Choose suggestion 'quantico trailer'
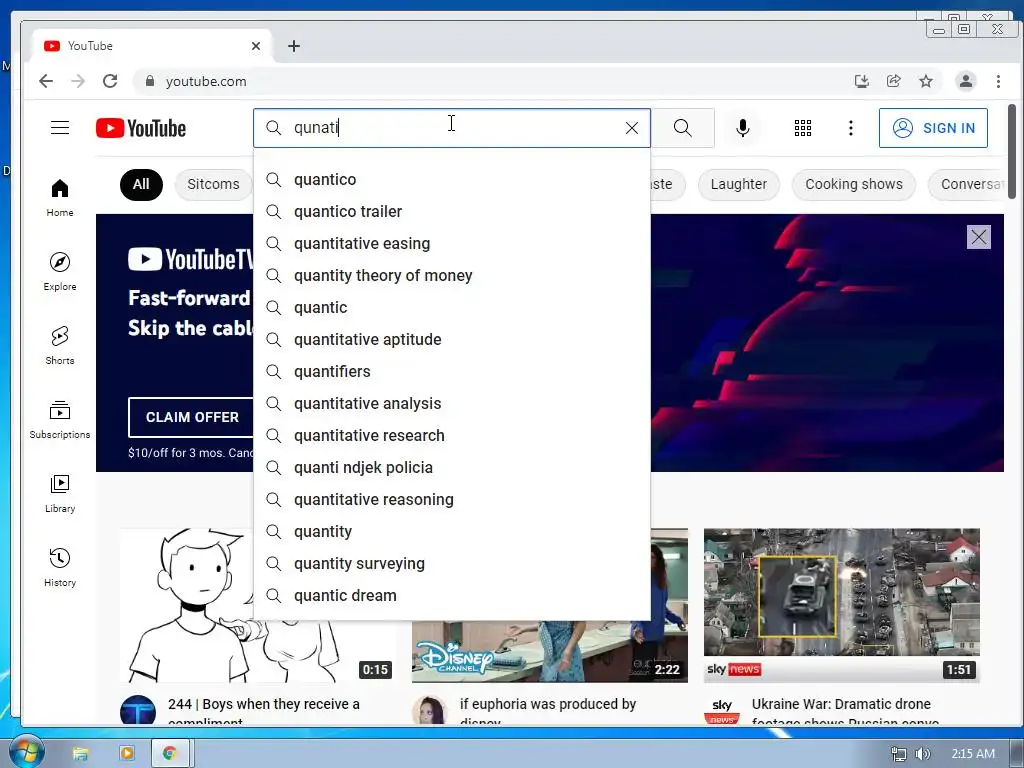 pyautogui.click(x=452, y=212)
